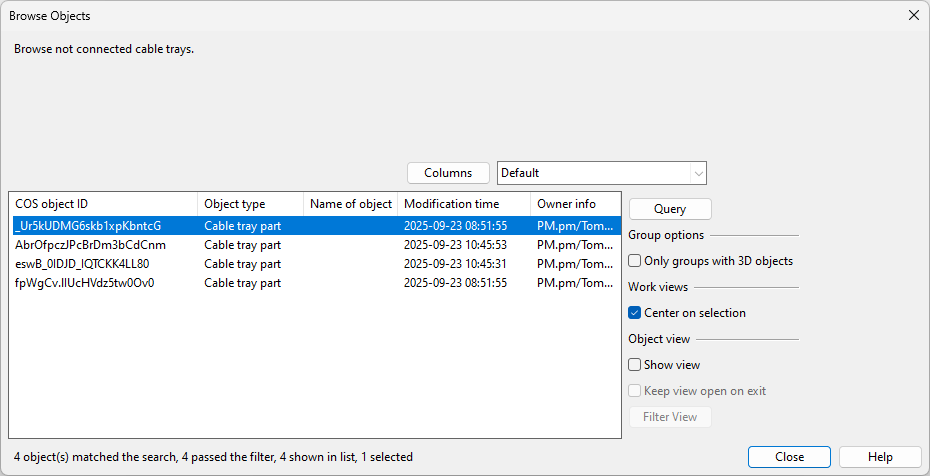
Task: Open the Default column layout dropdown
Action: [601, 173]
